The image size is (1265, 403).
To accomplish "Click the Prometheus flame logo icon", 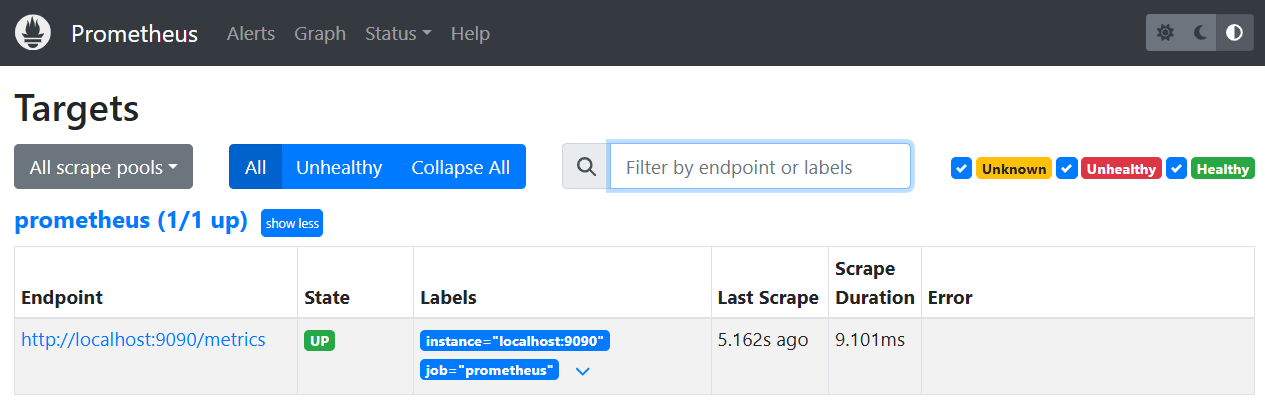I will coord(33,33).
